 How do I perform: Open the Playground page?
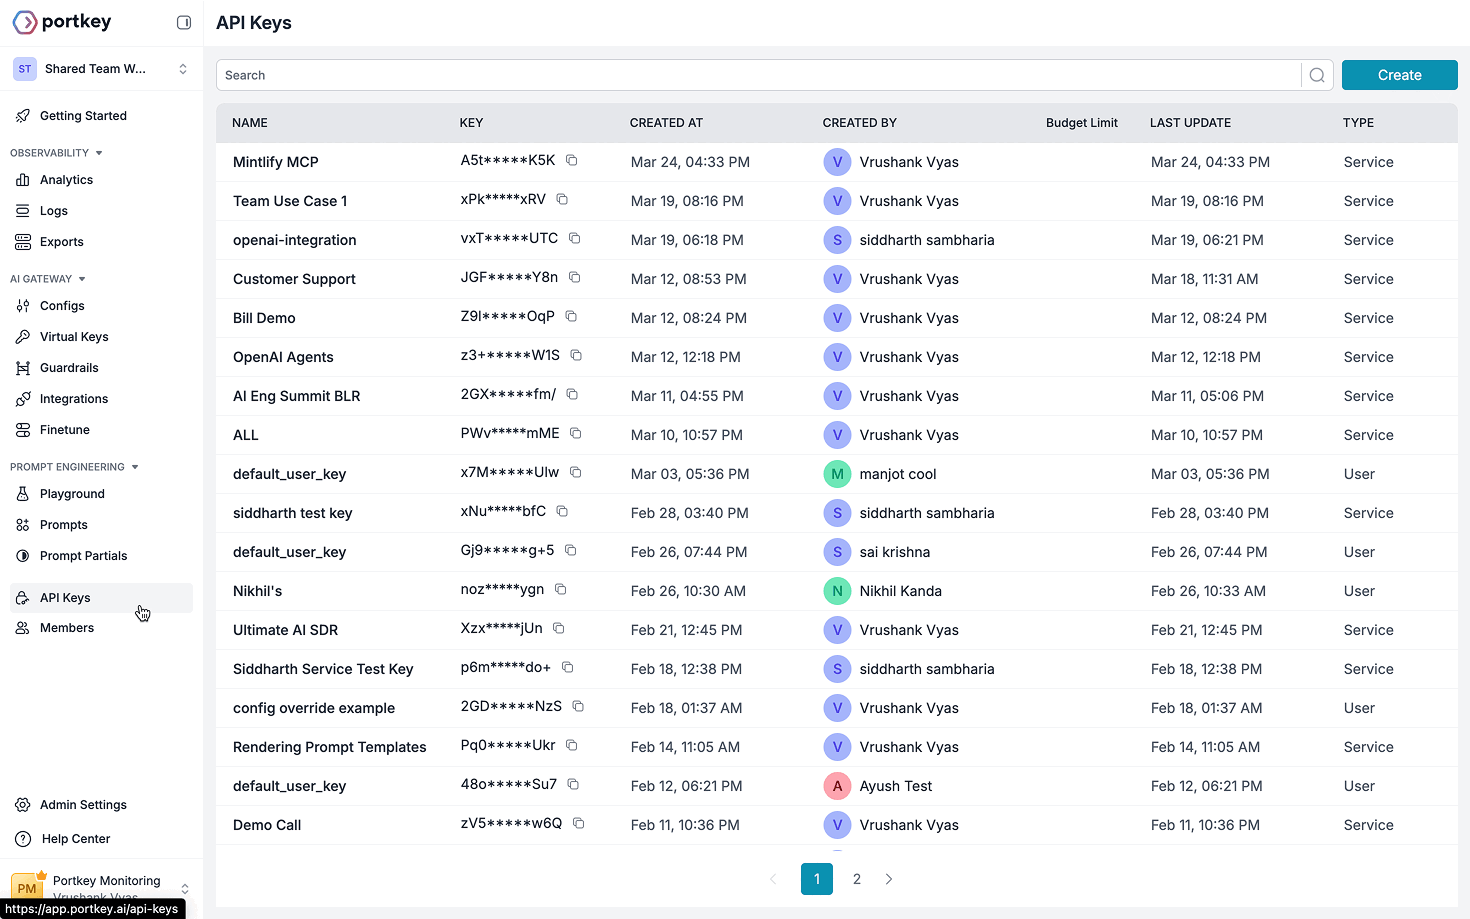(72, 494)
